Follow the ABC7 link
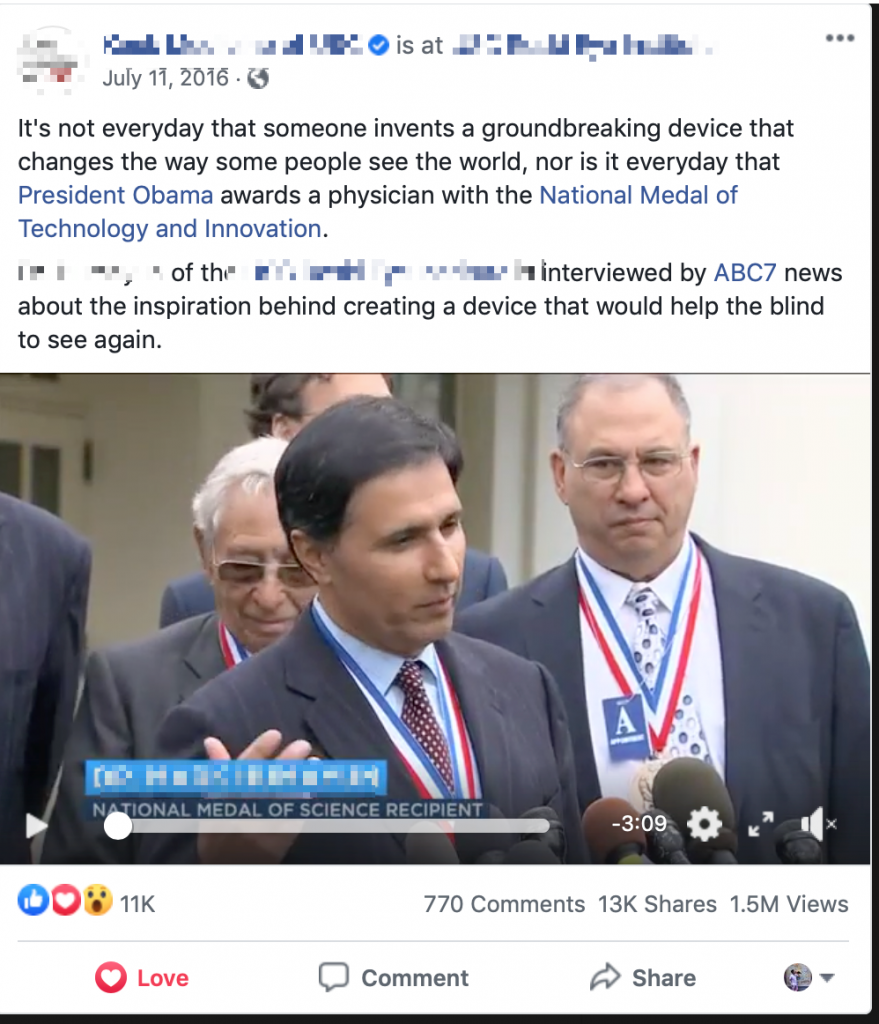This screenshot has height=1024, width=879. (744, 272)
